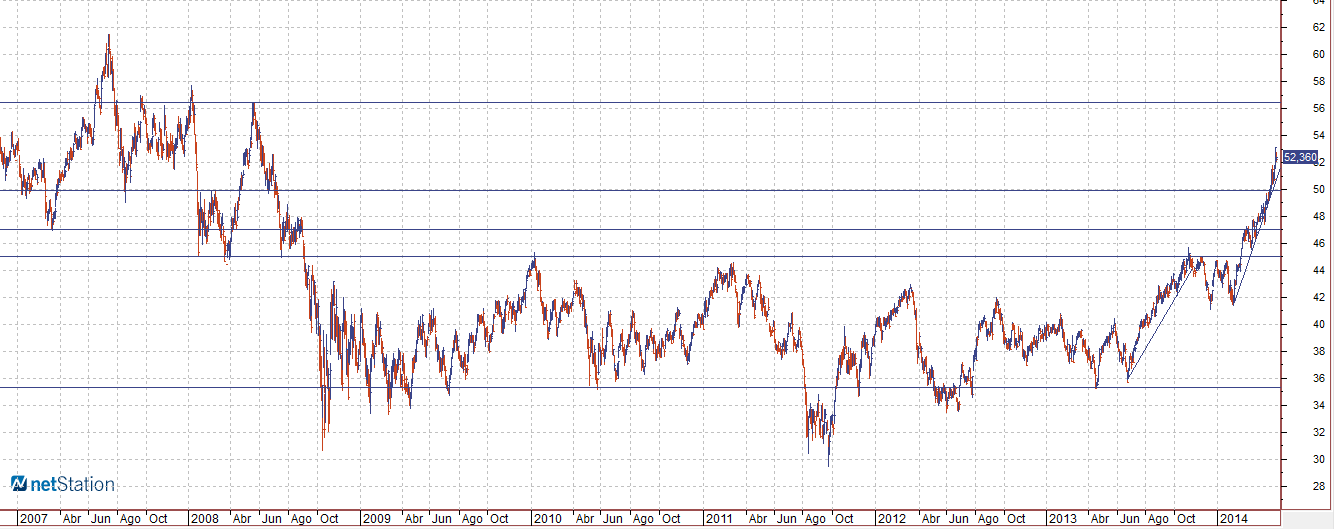Click the 56 value on price axis
This screenshot has height=529, width=1334.
(1319, 108)
